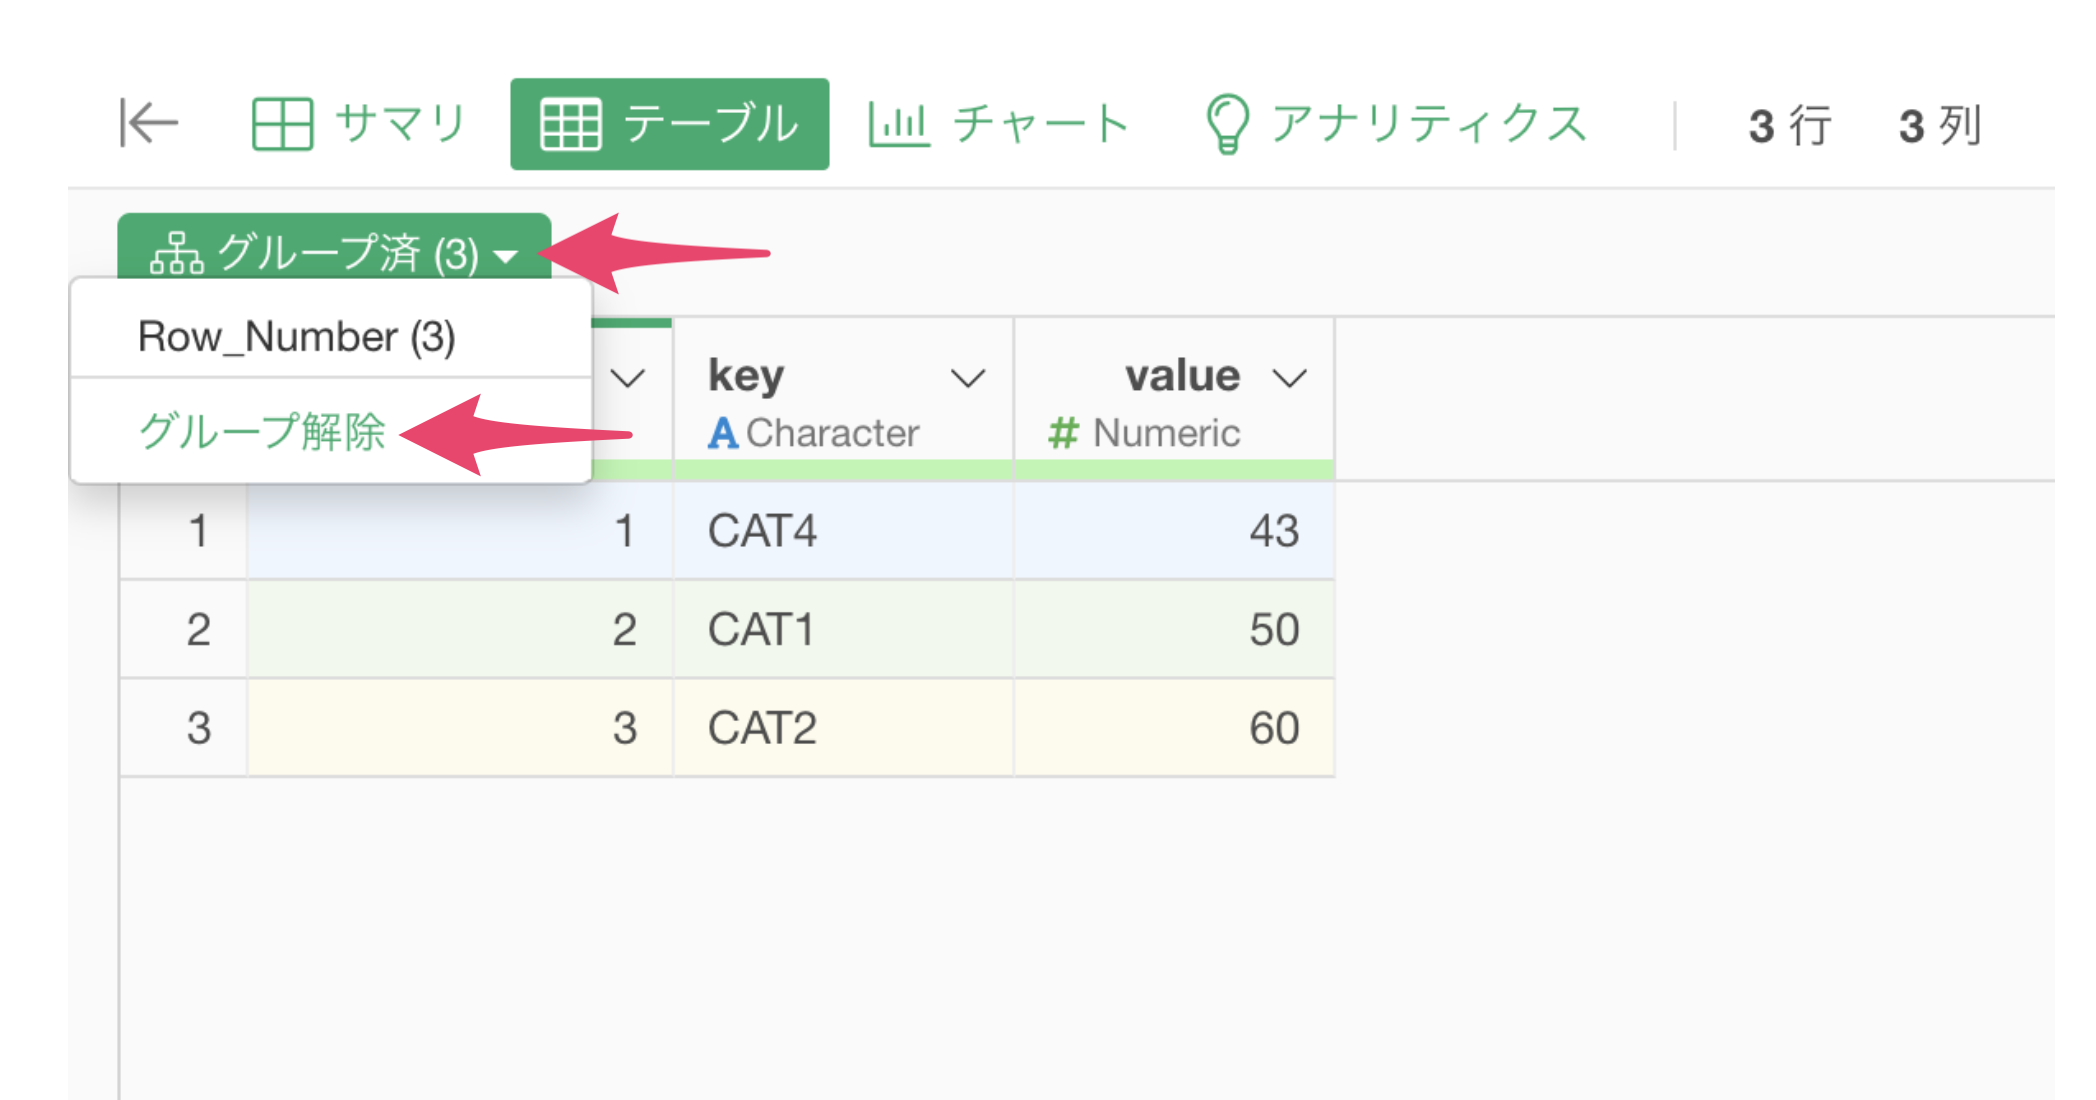This screenshot has height=1100, width=2096.
Task: Click the key column header
Action: [x=746, y=376]
